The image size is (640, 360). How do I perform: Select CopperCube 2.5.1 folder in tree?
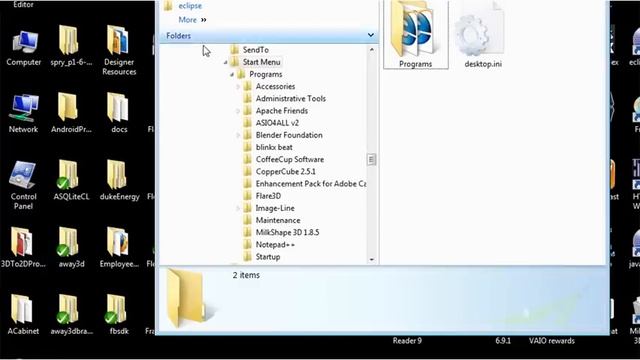pyautogui.click(x=286, y=172)
